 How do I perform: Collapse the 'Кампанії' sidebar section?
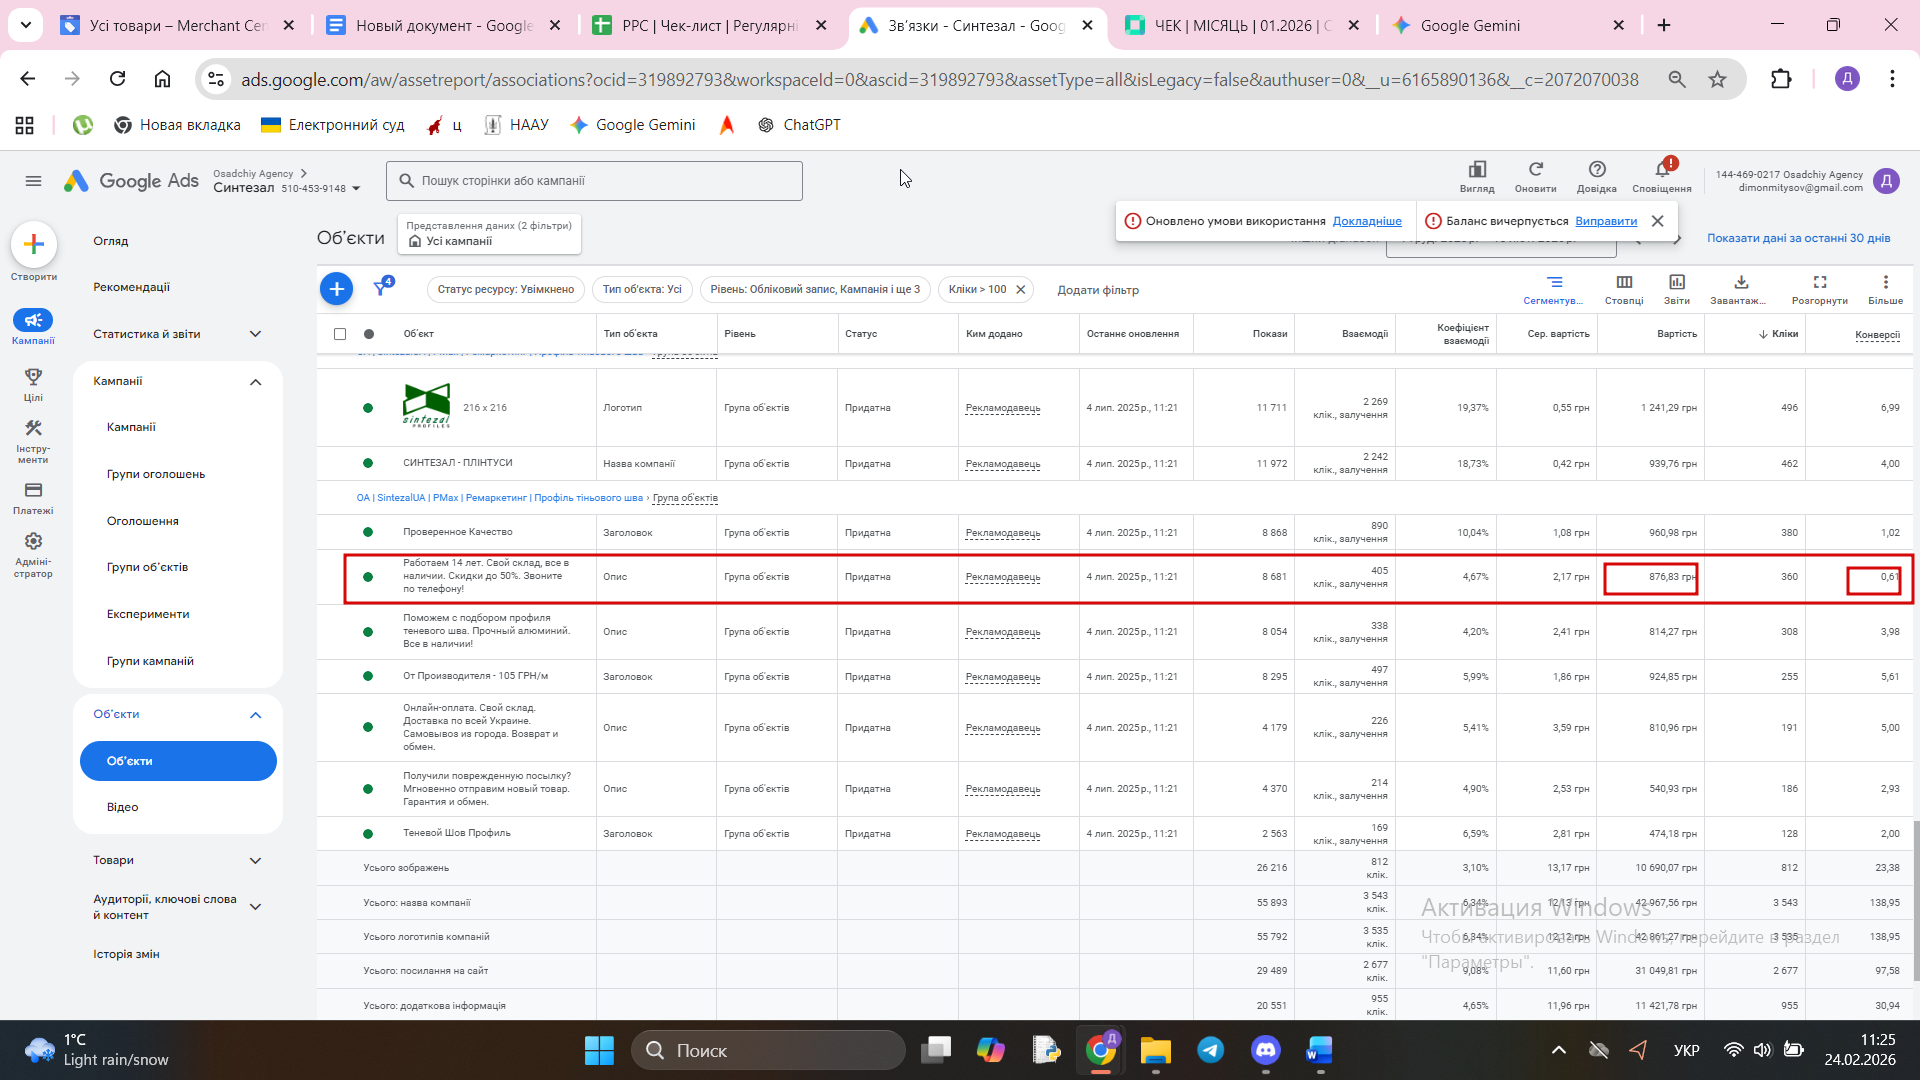pyautogui.click(x=255, y=381)
